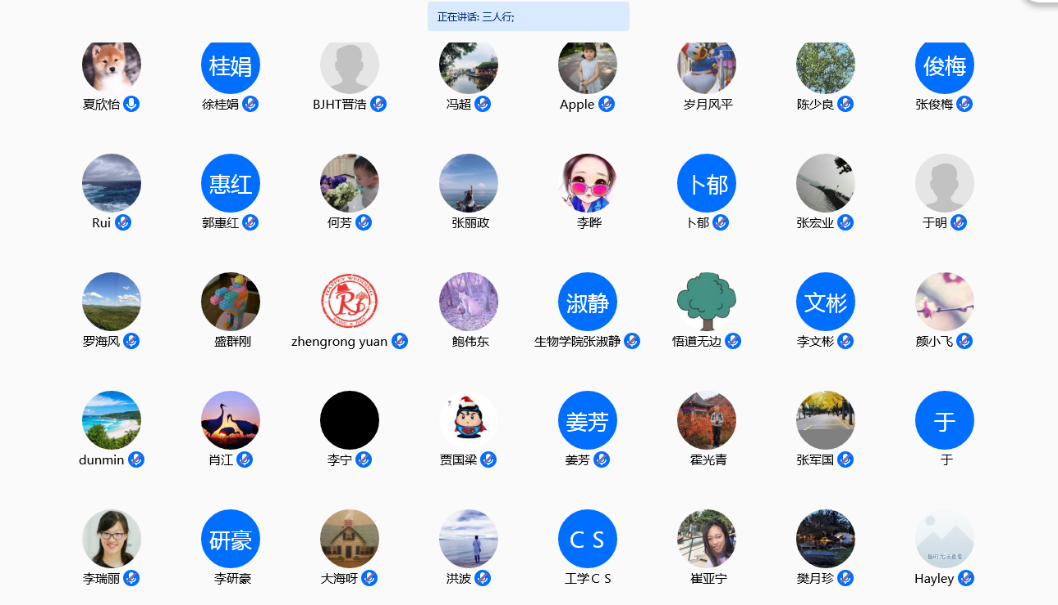This screenshot has height=605, width=1058.
Task: Click the microphone icon next to Rui
Action: click(123, 222)
